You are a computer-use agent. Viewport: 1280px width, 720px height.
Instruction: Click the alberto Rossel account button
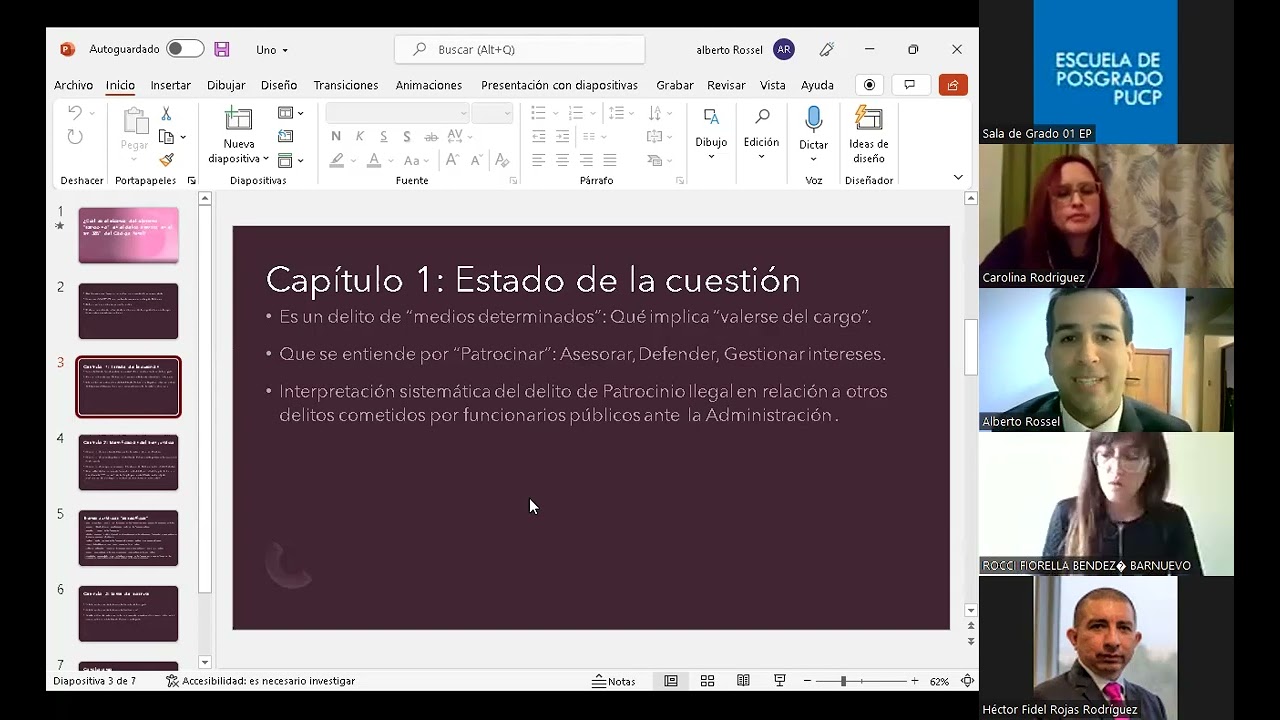tap(745, 49)
